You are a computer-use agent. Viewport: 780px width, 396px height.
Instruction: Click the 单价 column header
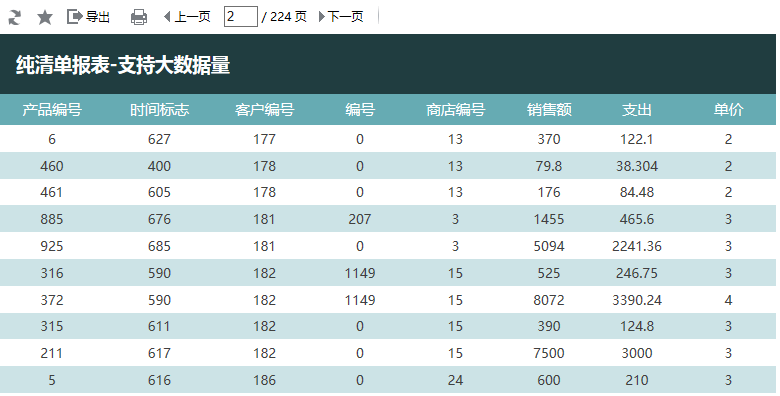728,109
